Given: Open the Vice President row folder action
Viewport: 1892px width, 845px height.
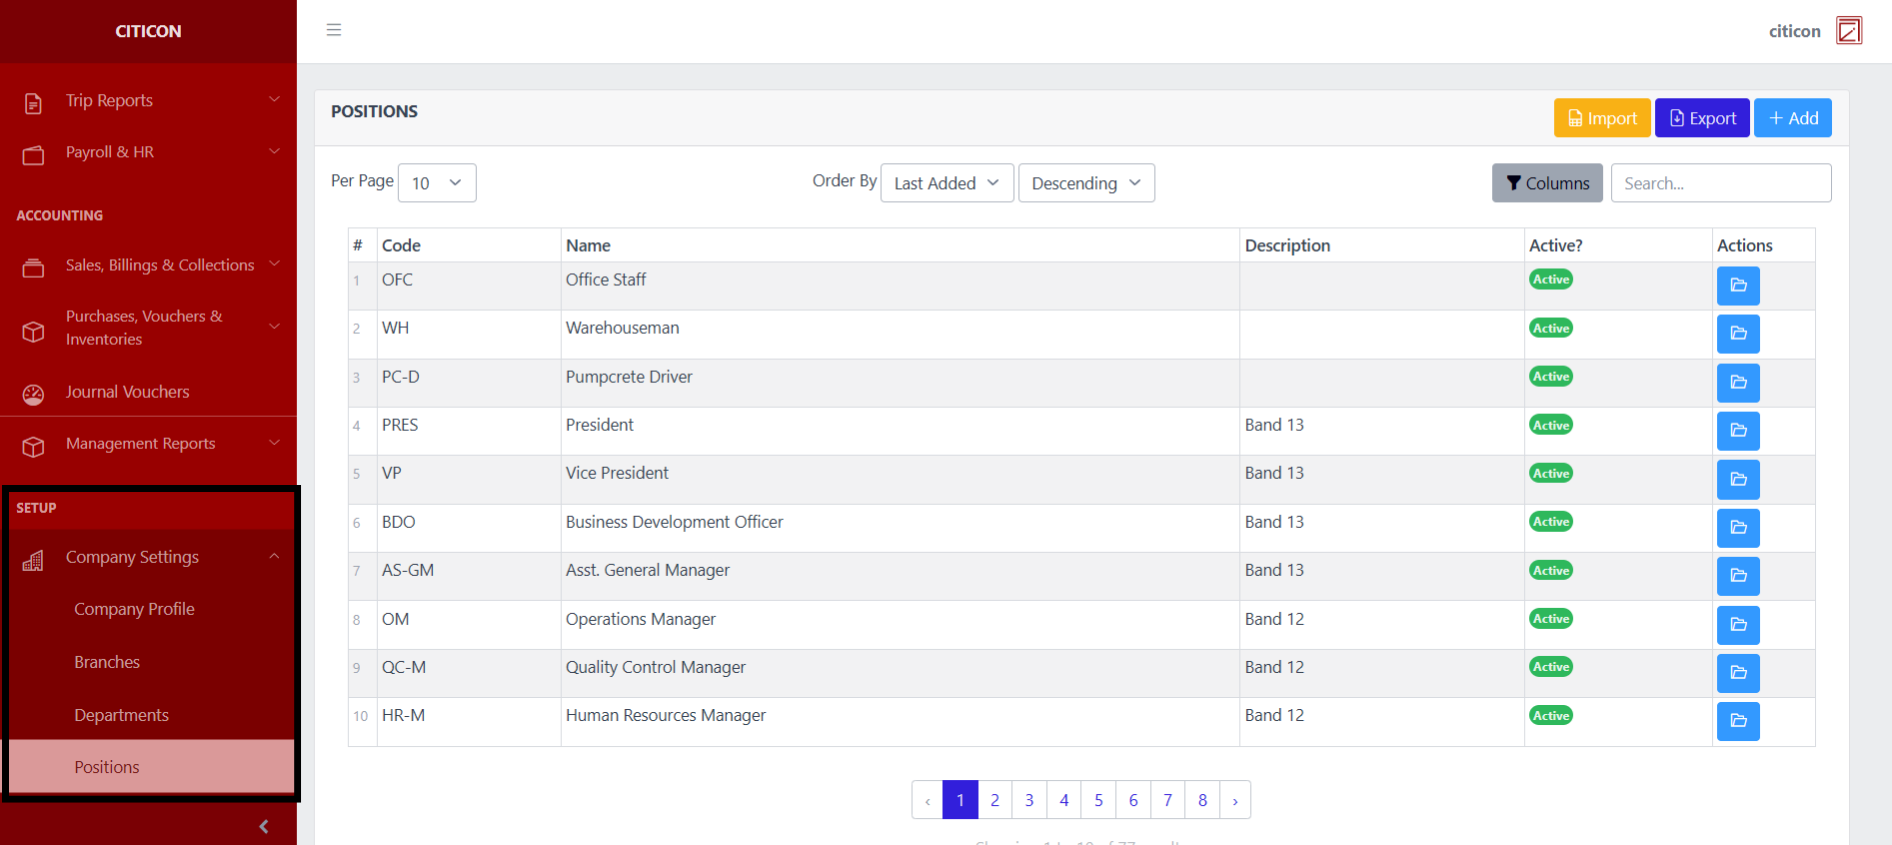Looking at the screenshot, I should pos(1738,480).
